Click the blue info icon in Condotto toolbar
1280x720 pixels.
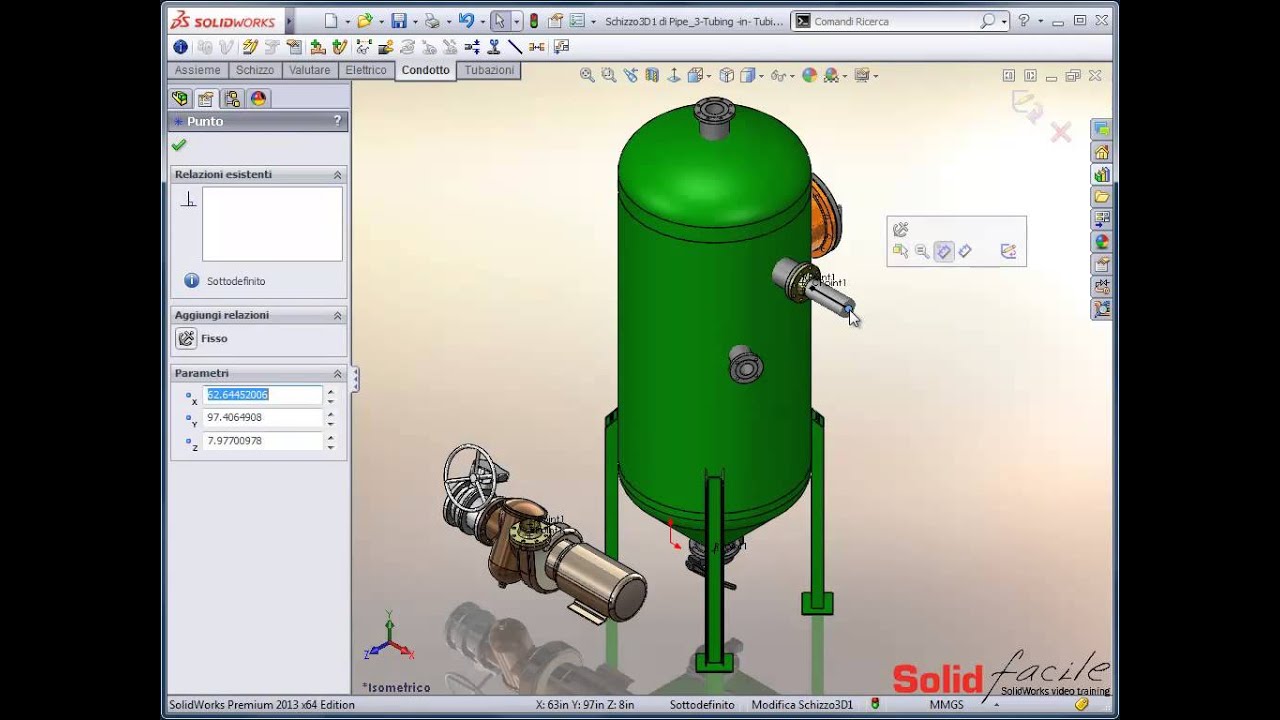[x=180, y=47]
